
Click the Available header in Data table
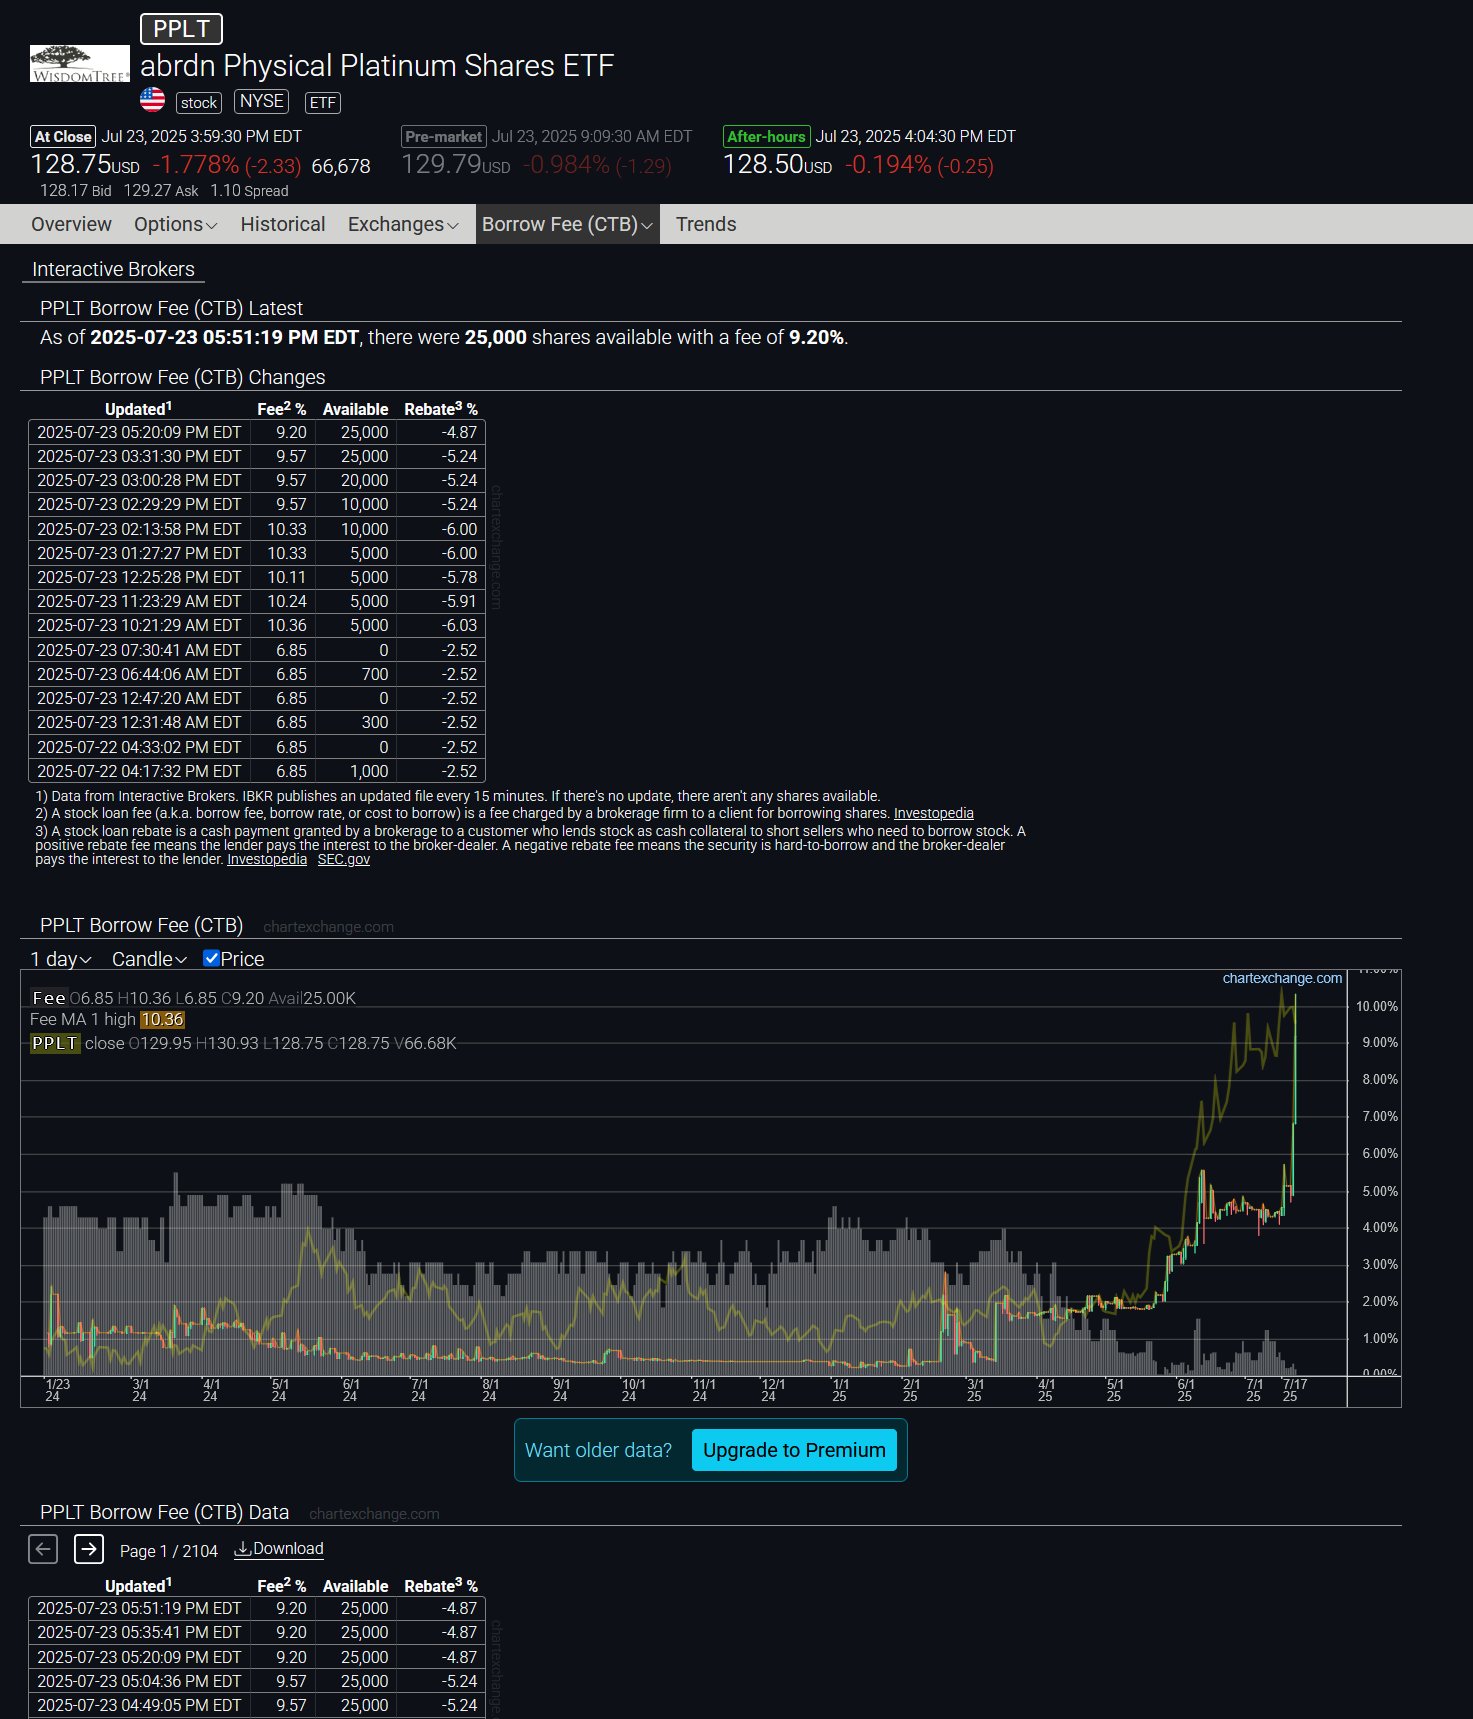[x=355, y=1586]
